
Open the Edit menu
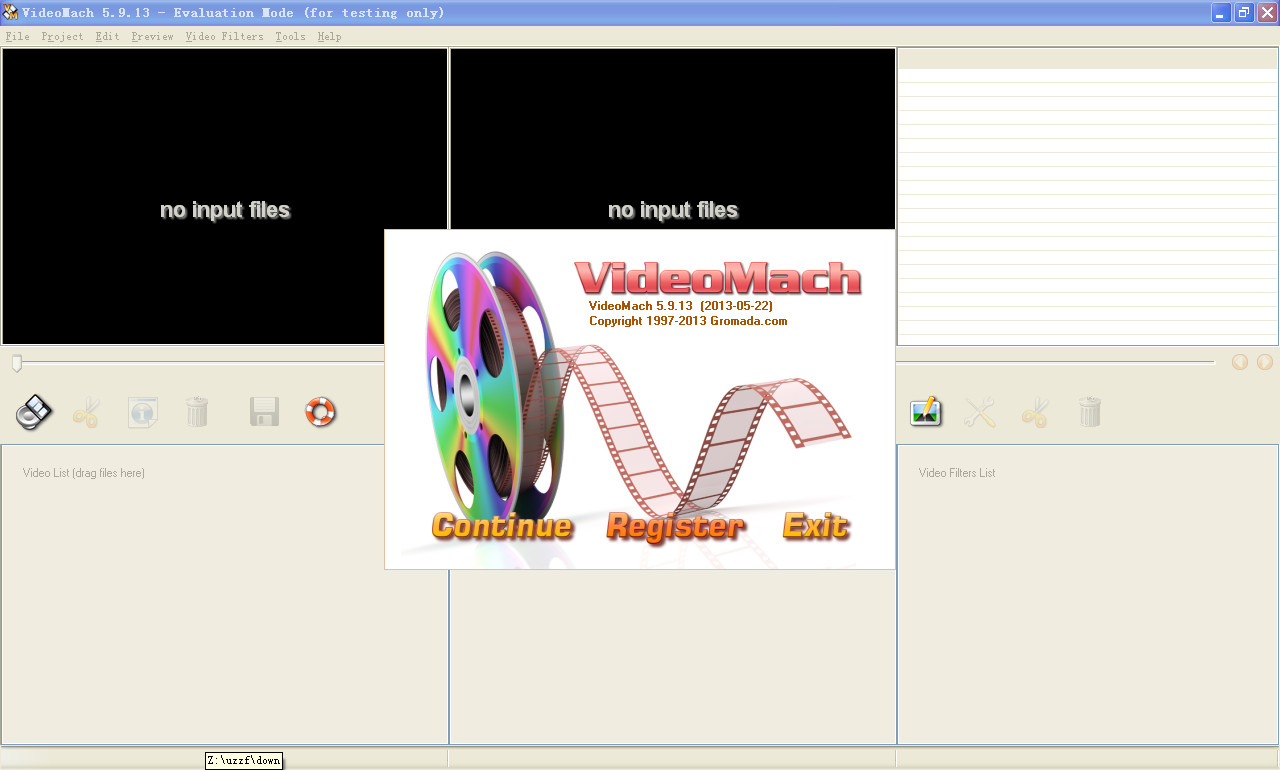point(107,36)
